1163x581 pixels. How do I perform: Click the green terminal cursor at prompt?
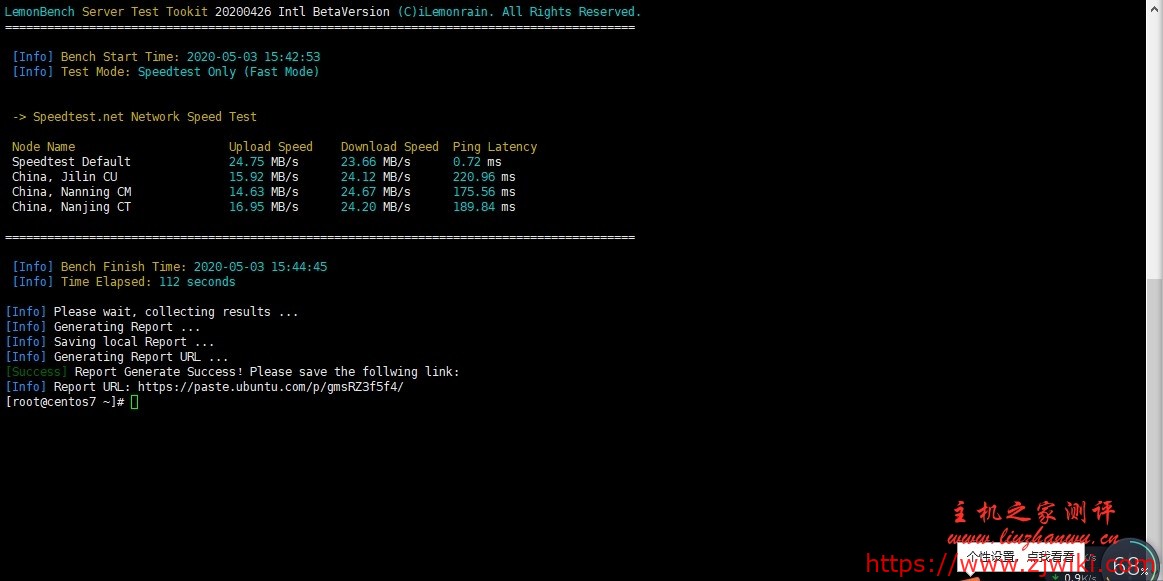click(x=135, y=402)
